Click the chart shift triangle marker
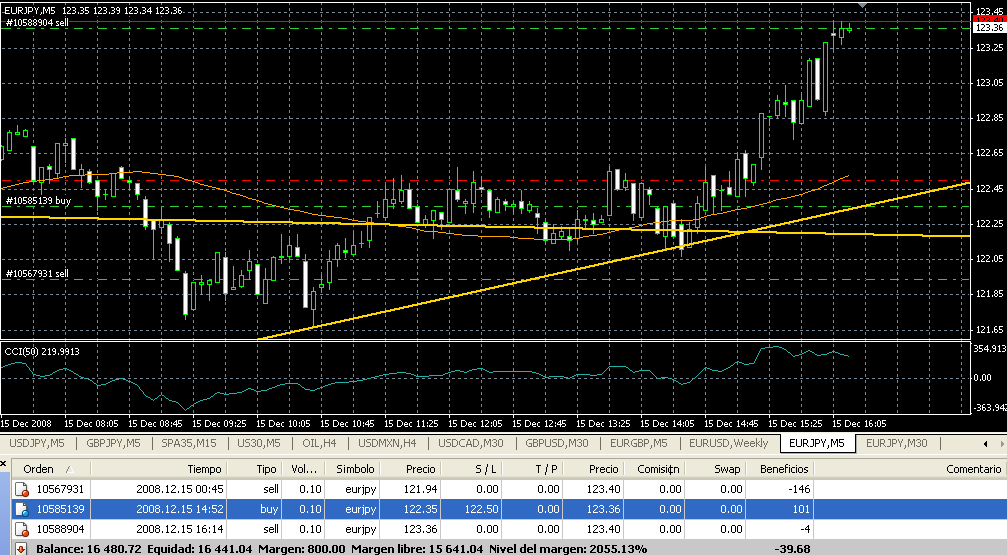This screenshot has height=555, width=1007. [x=863, y=7]
